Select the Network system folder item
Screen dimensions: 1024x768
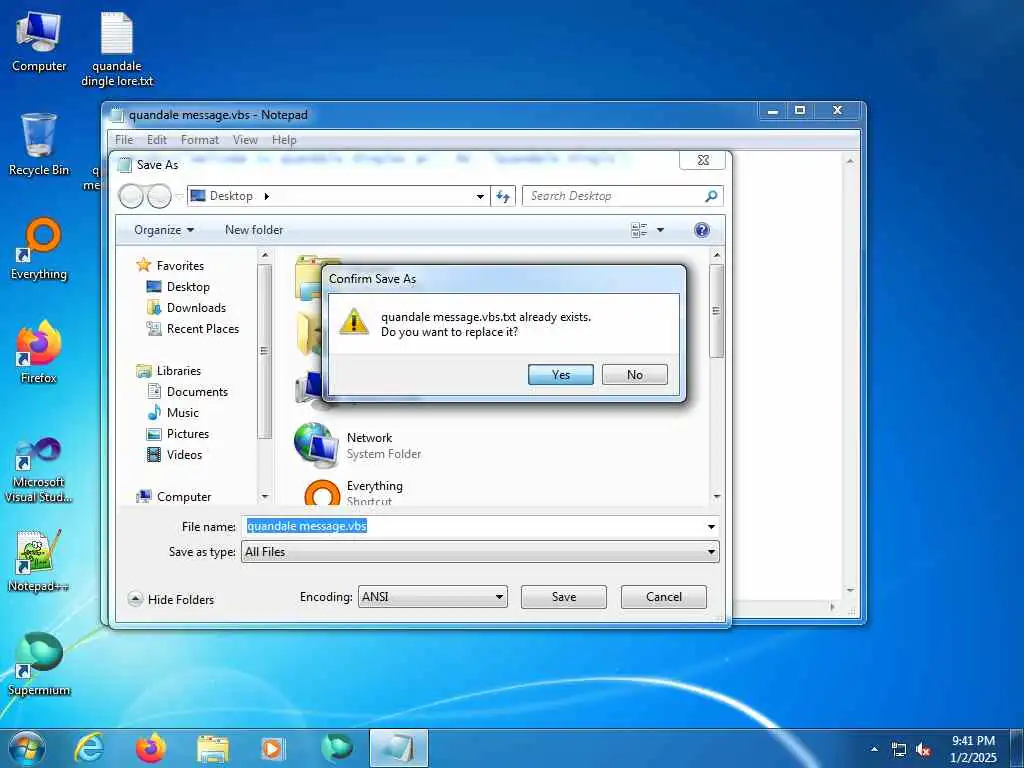358,445
